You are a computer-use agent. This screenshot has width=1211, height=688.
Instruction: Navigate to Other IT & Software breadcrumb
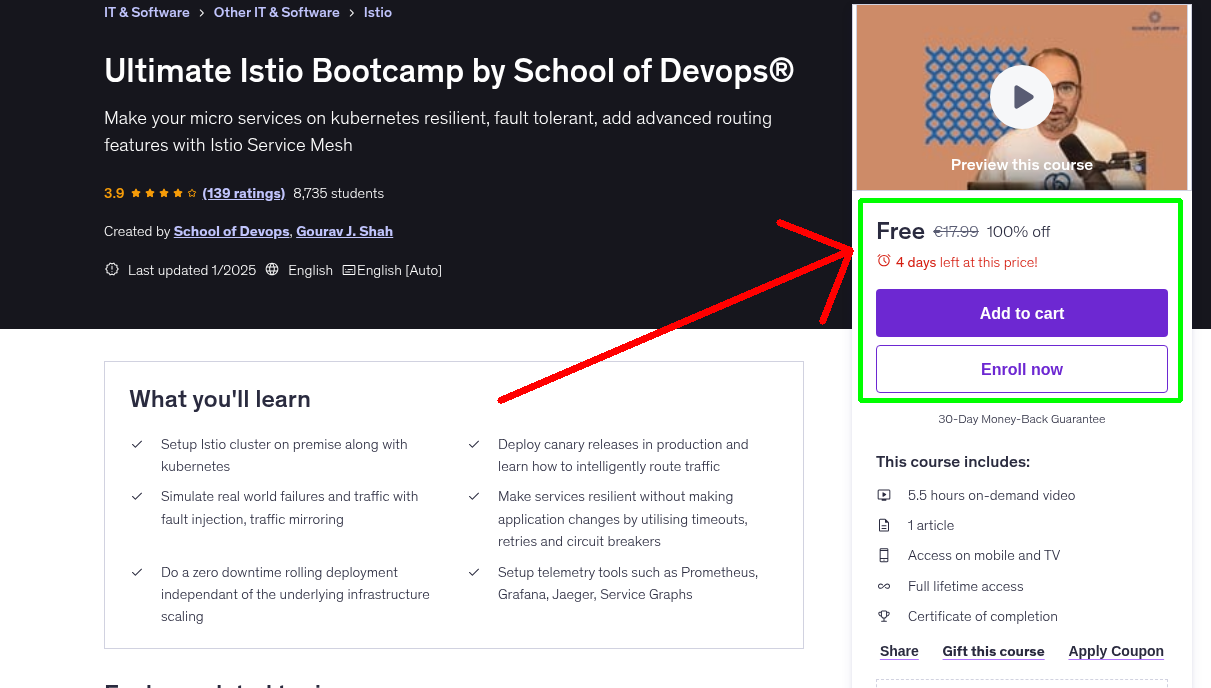[x=276, y=12]
